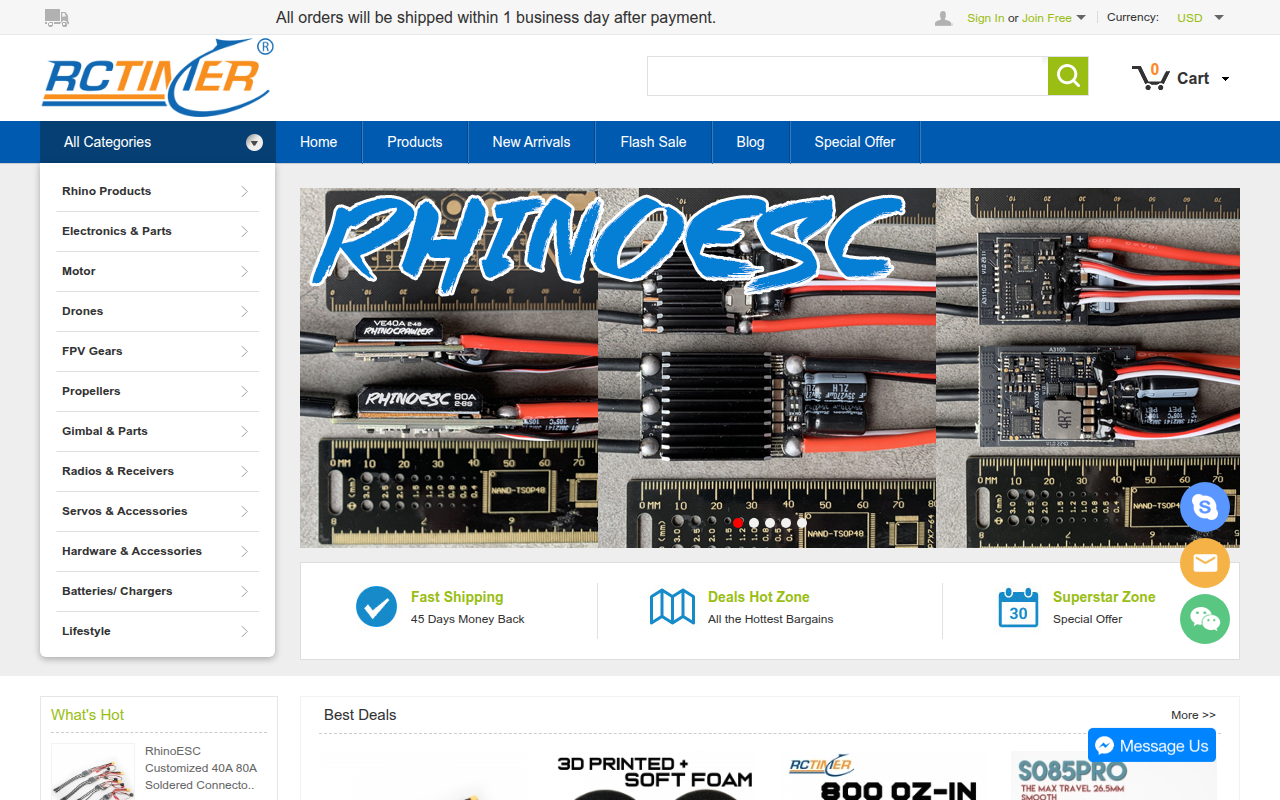Viewport: 1280px width, 800px height.
Task: Expand the Join Free account dropdown arrow
Action: coord(1081,17)
